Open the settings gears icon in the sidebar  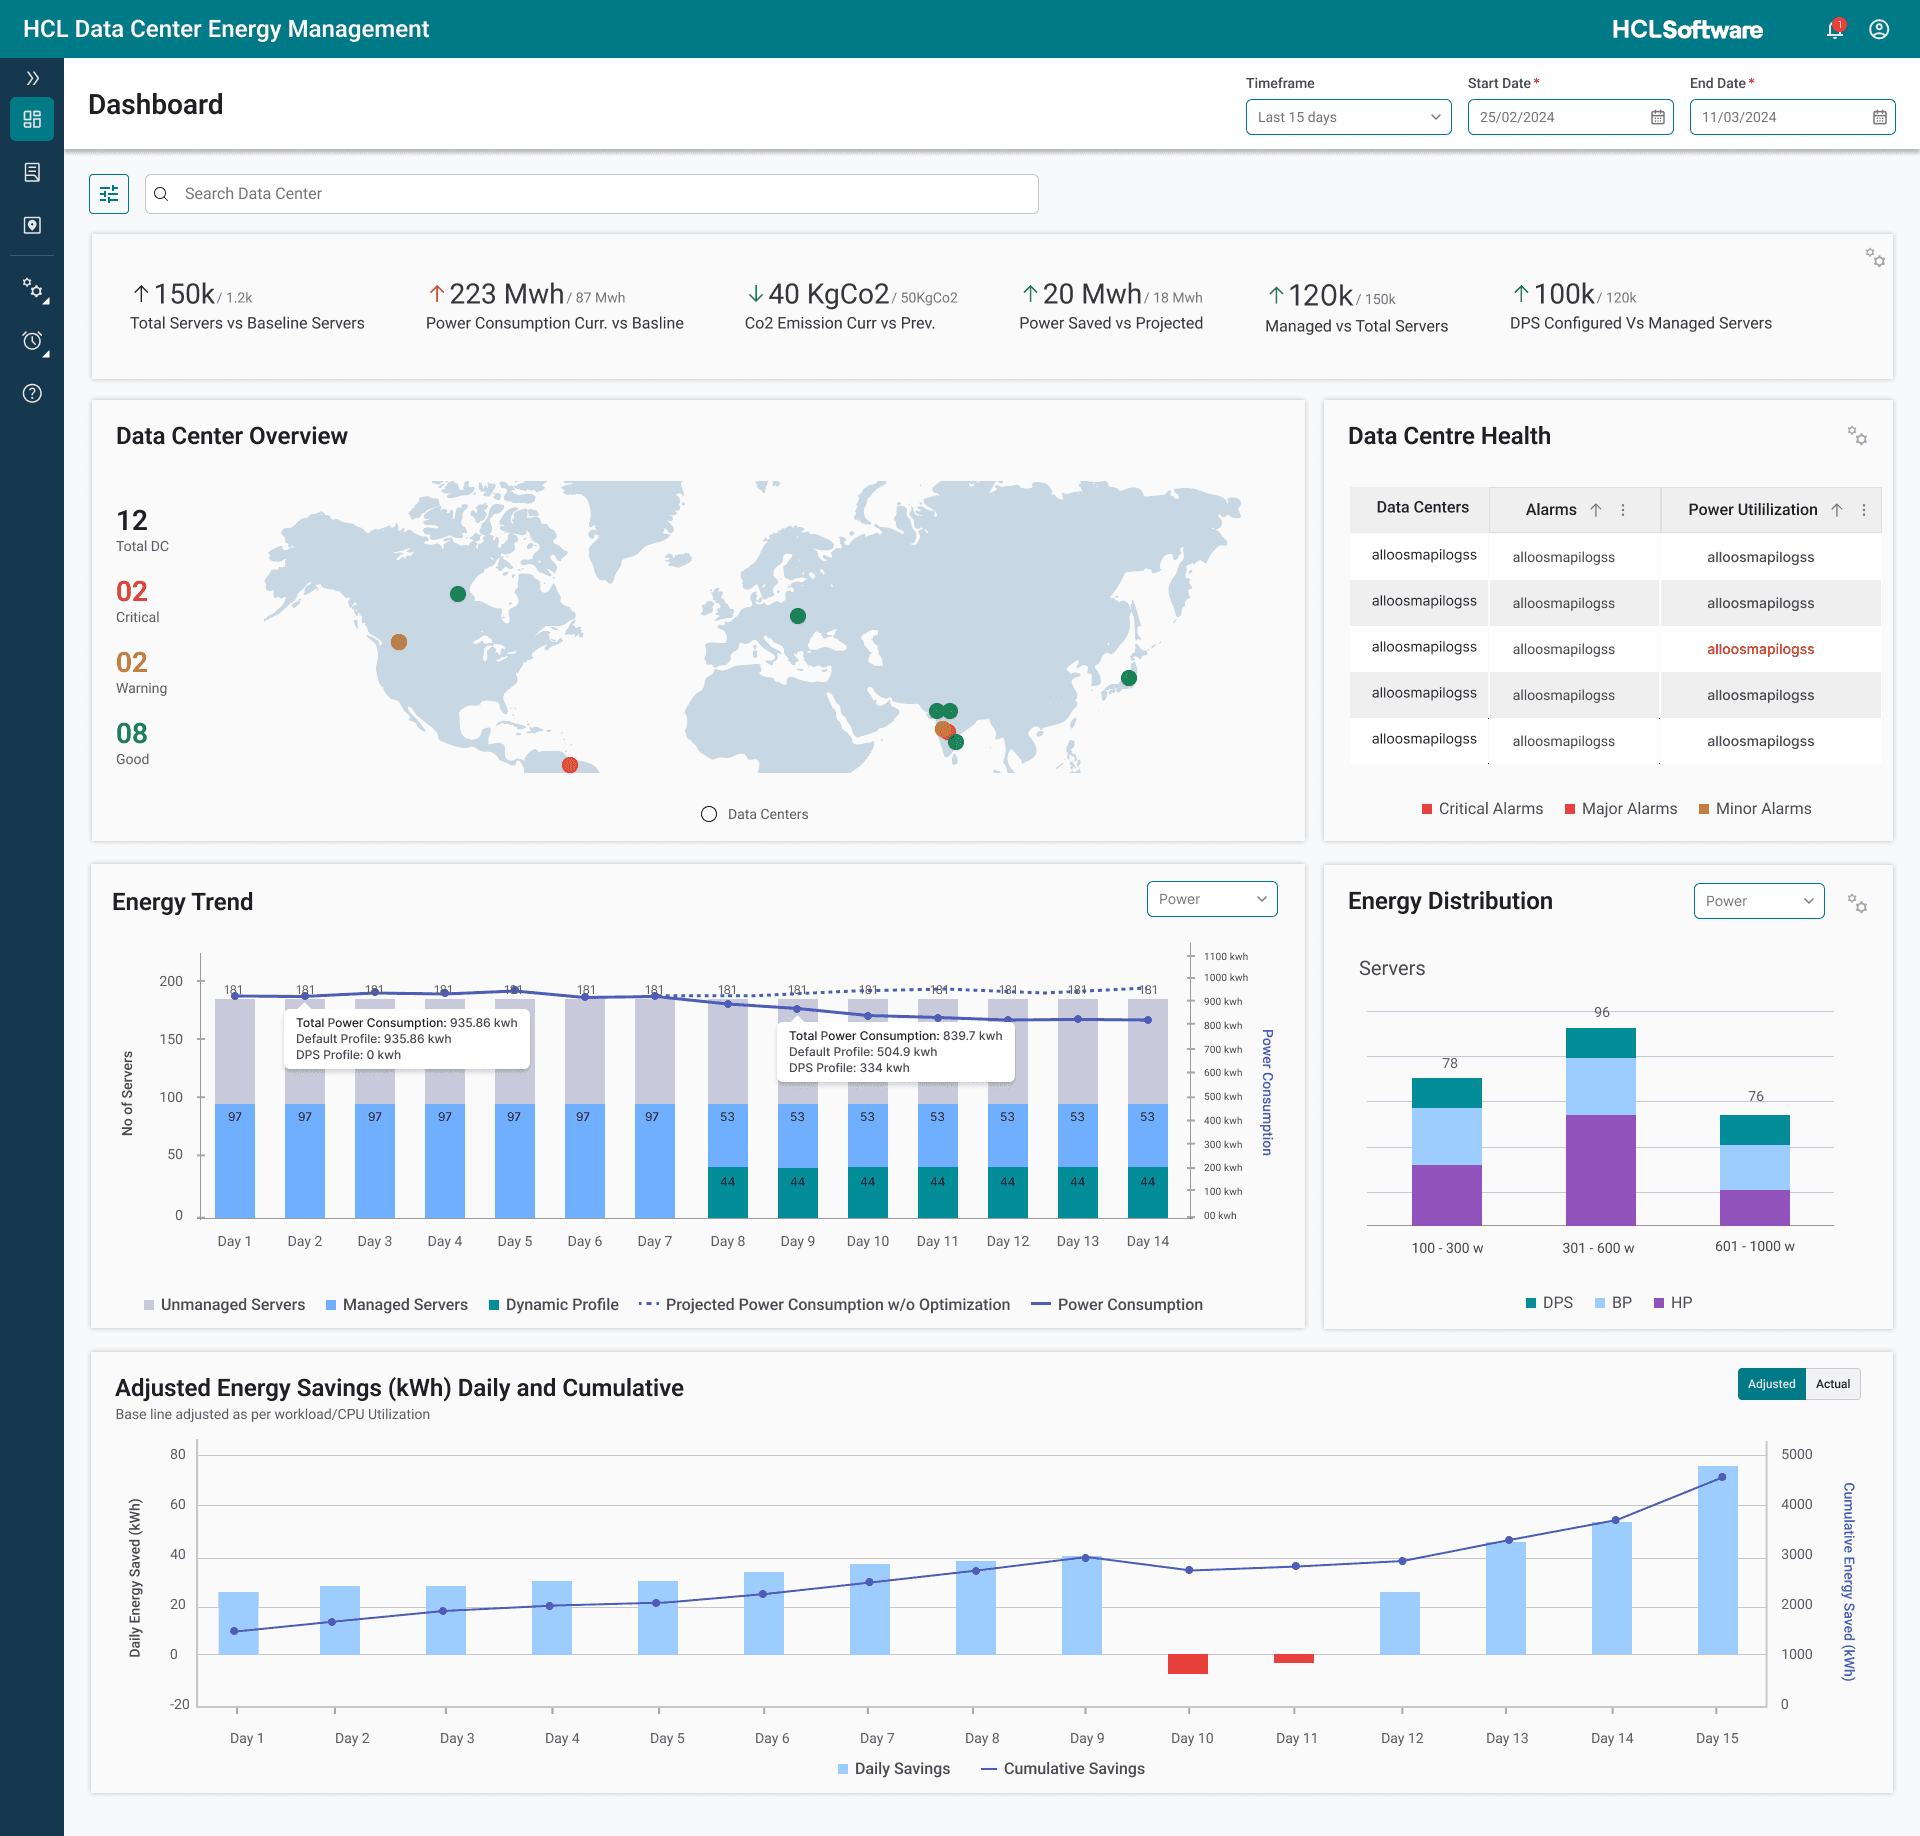[x=33, y=290]
